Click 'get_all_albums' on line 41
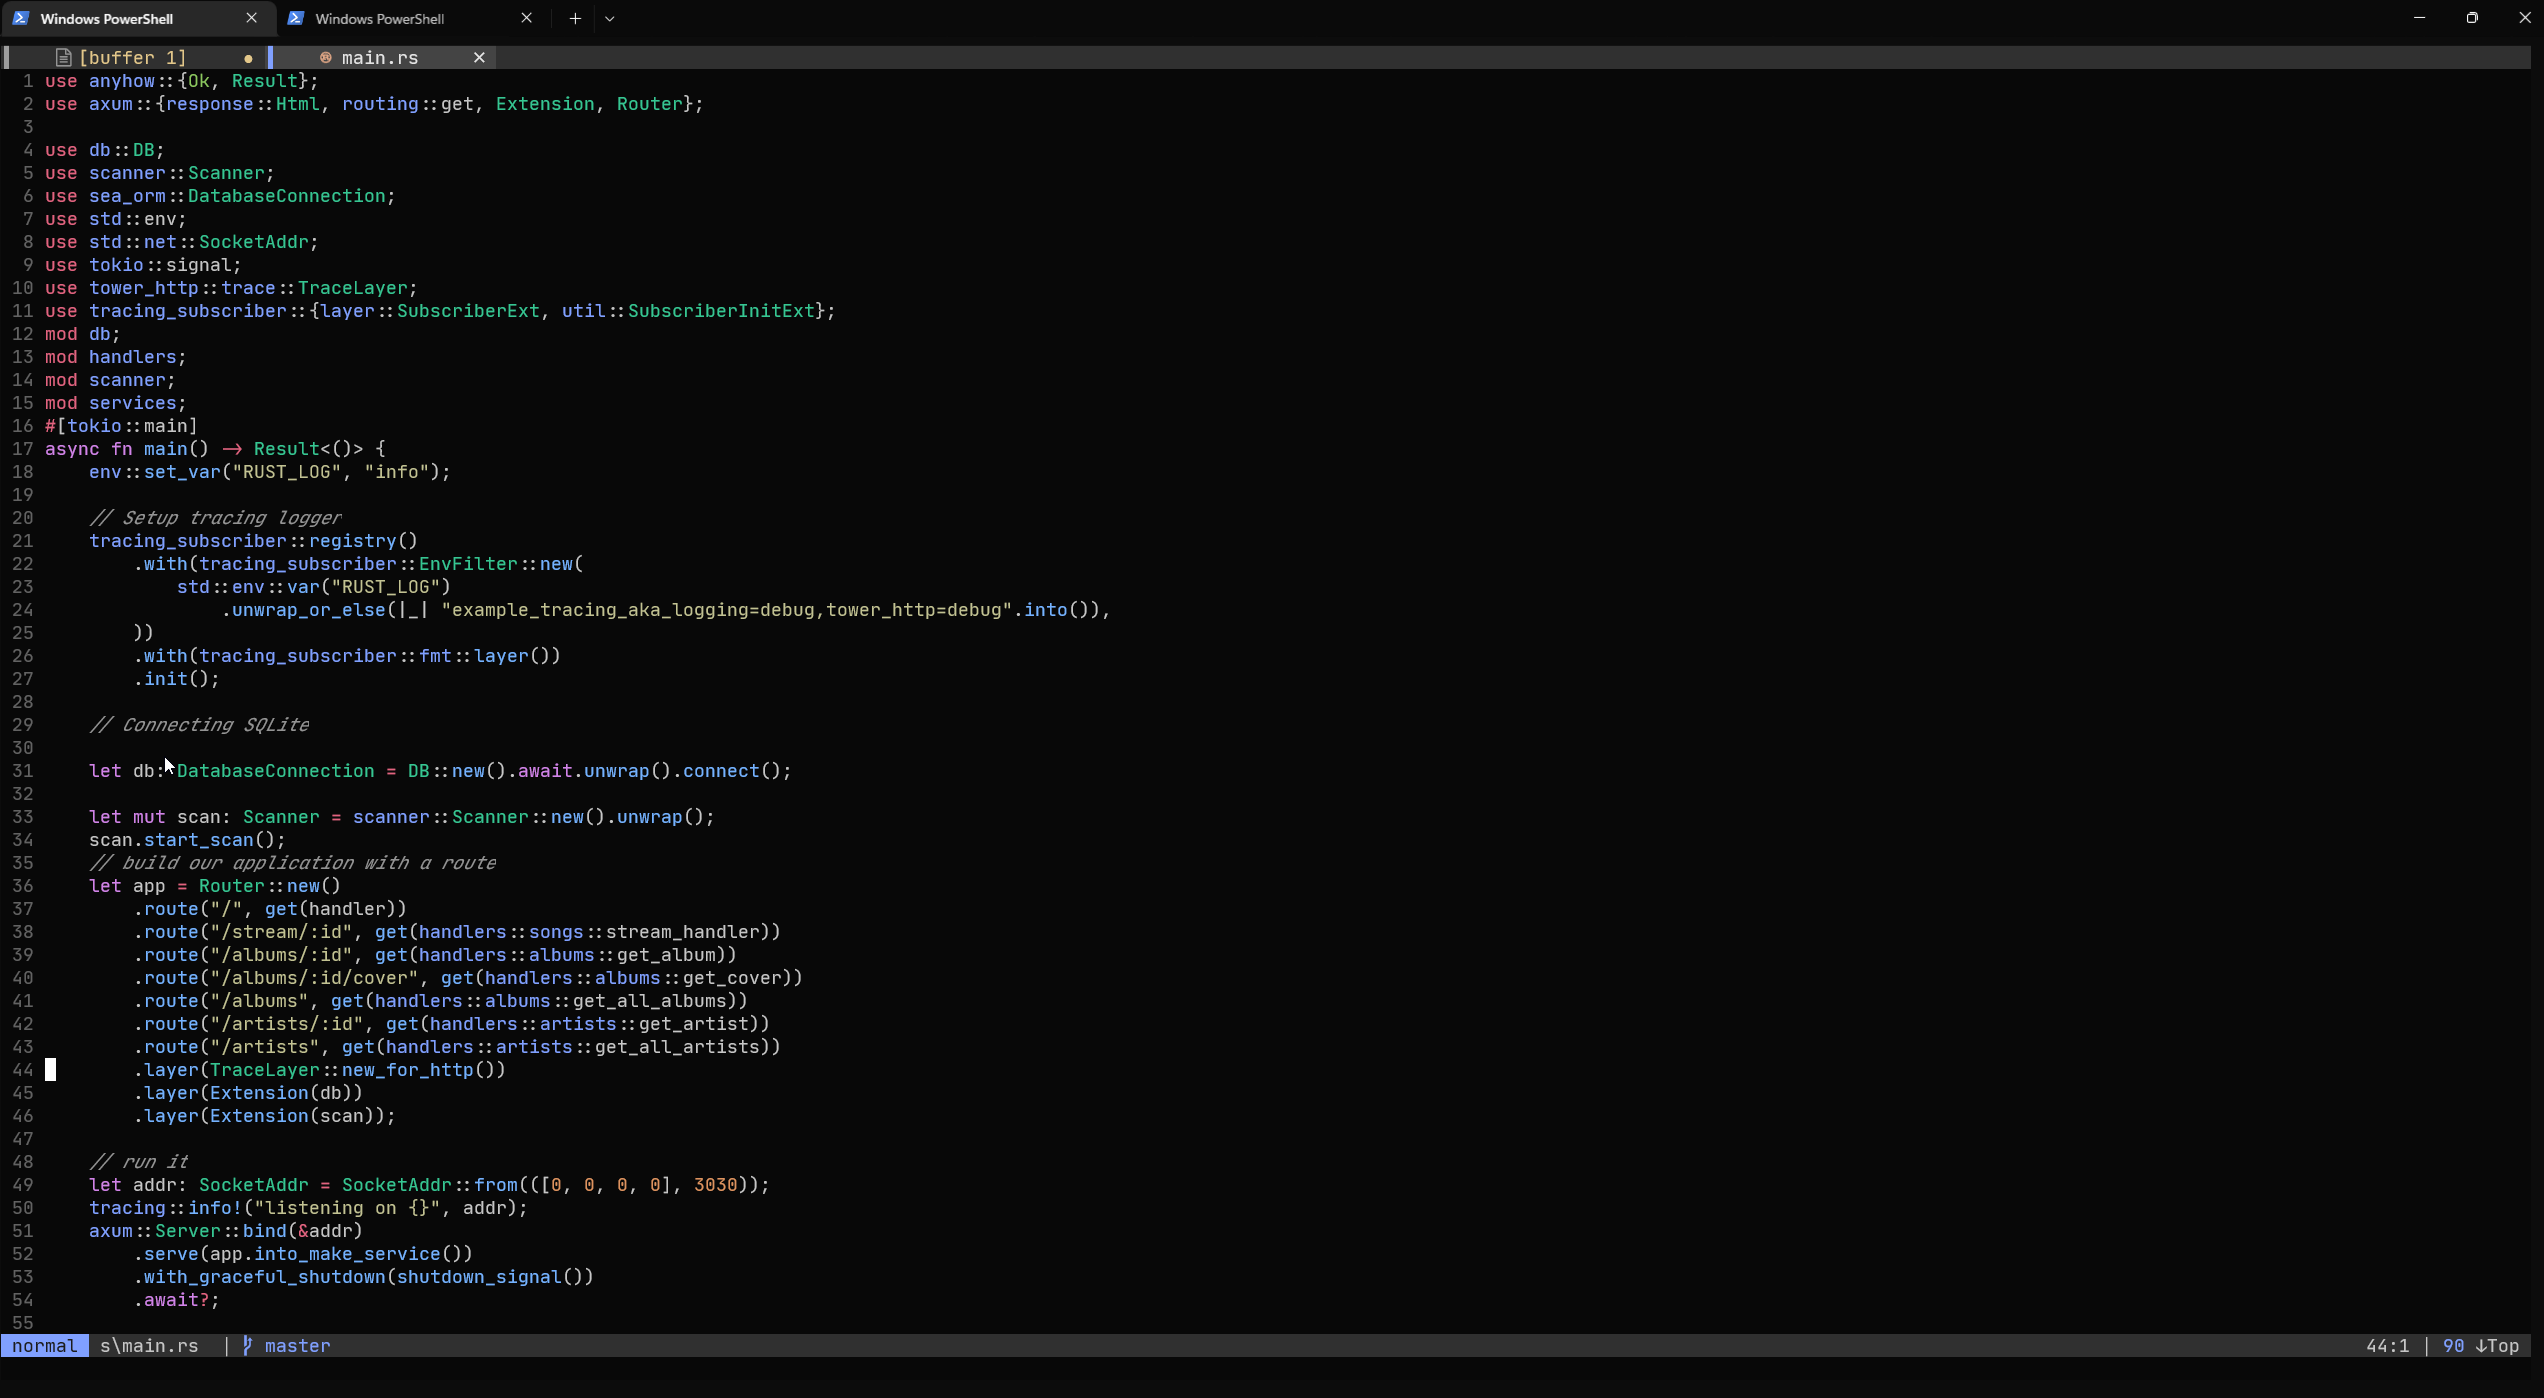This screenshot has width=2544, height=1398. click(650, 1001)
